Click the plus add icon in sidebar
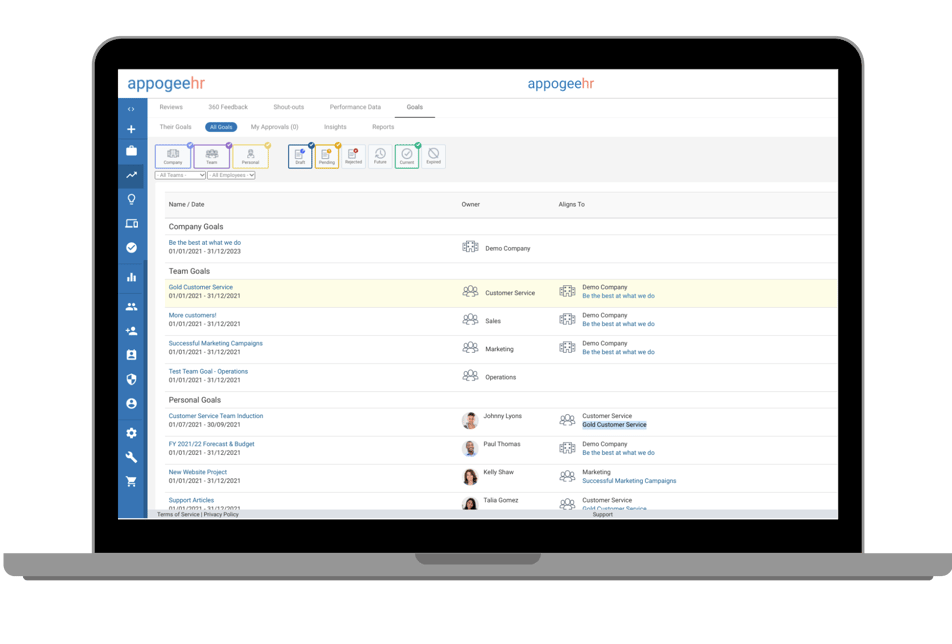 tap(131, 129)
